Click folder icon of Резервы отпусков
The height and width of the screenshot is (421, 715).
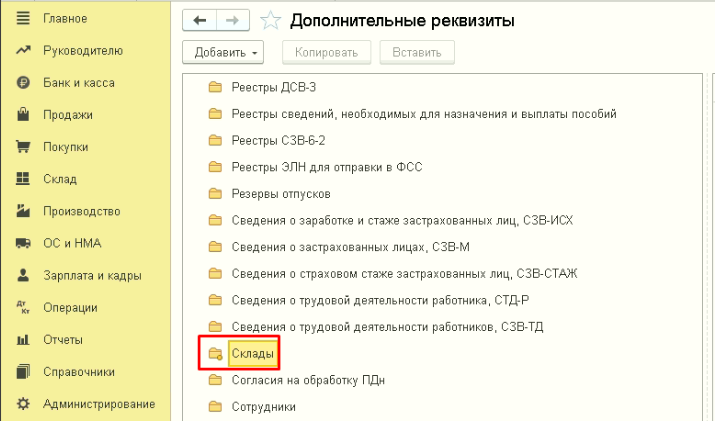coord(215,193)
